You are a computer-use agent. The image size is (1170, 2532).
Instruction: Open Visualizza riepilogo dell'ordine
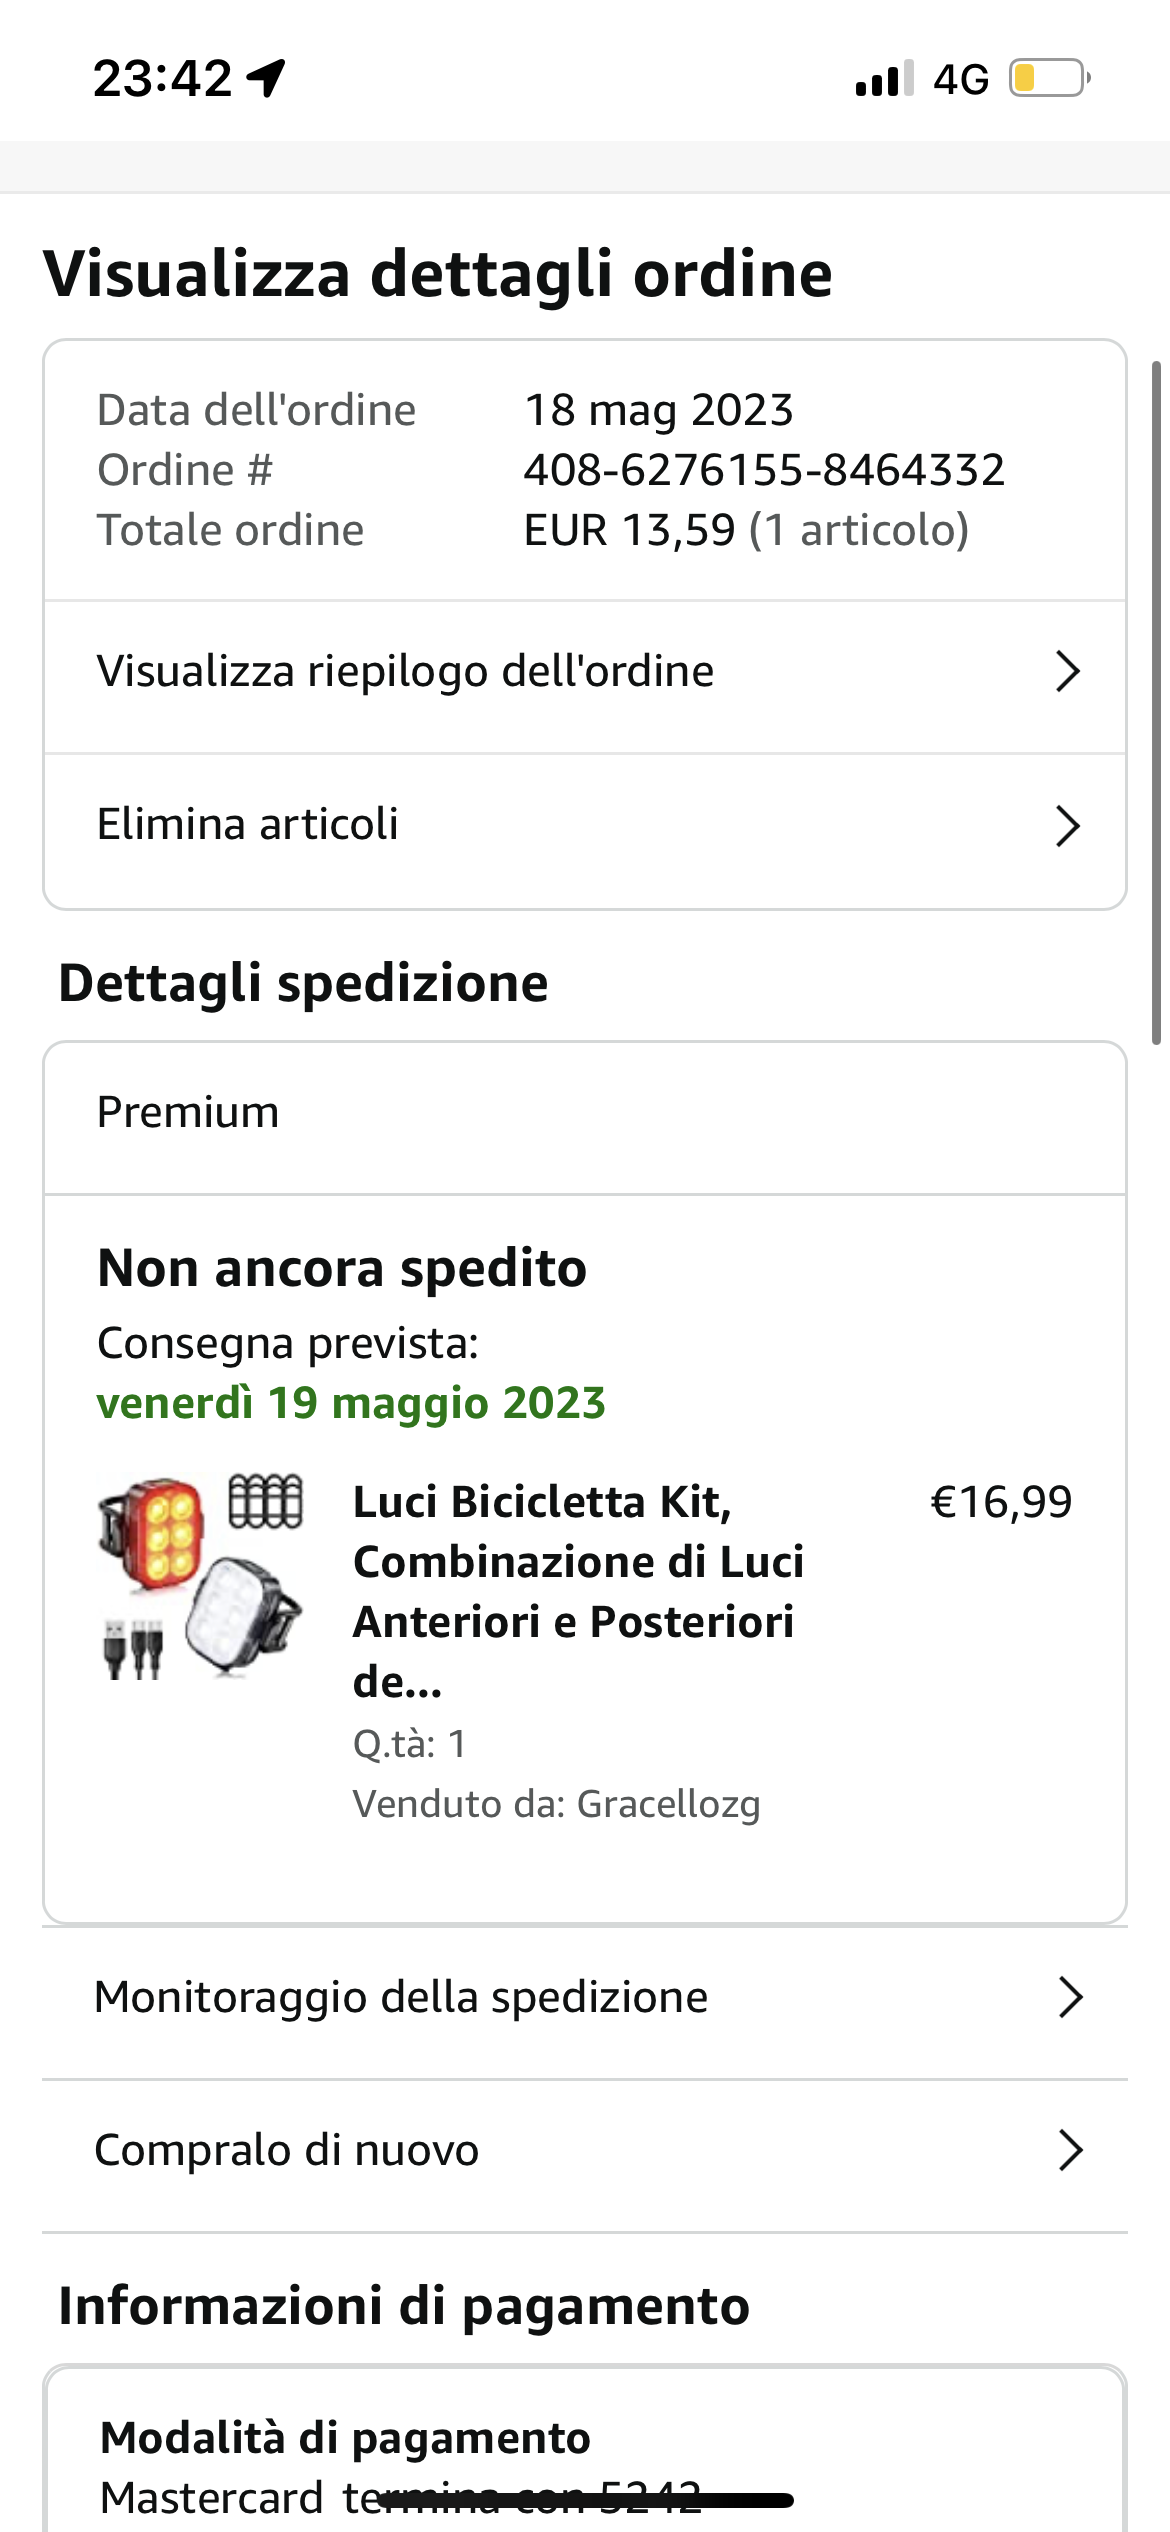tap(405, 672)
